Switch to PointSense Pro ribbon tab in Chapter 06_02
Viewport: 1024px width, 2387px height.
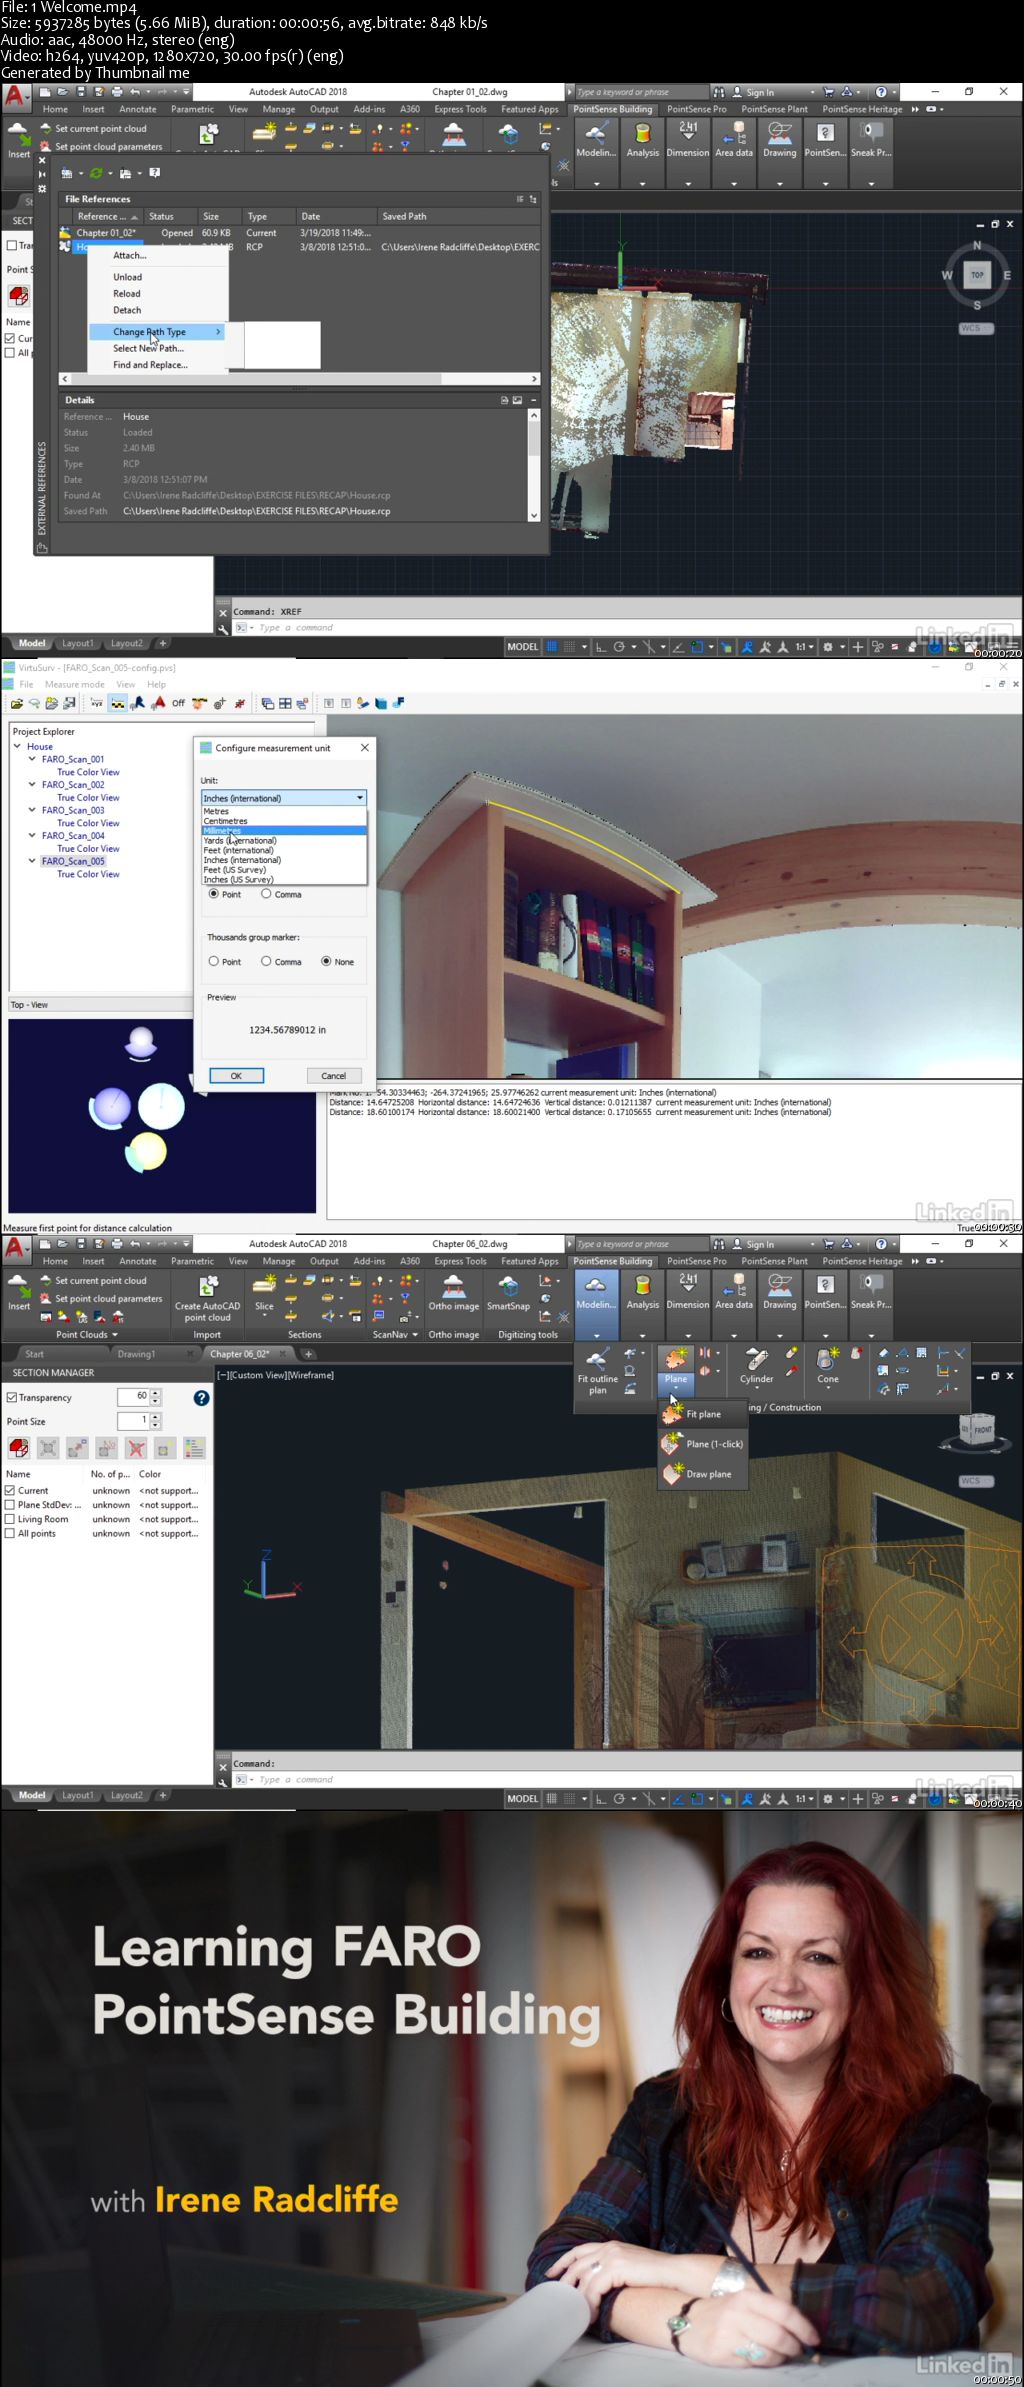696,1261
